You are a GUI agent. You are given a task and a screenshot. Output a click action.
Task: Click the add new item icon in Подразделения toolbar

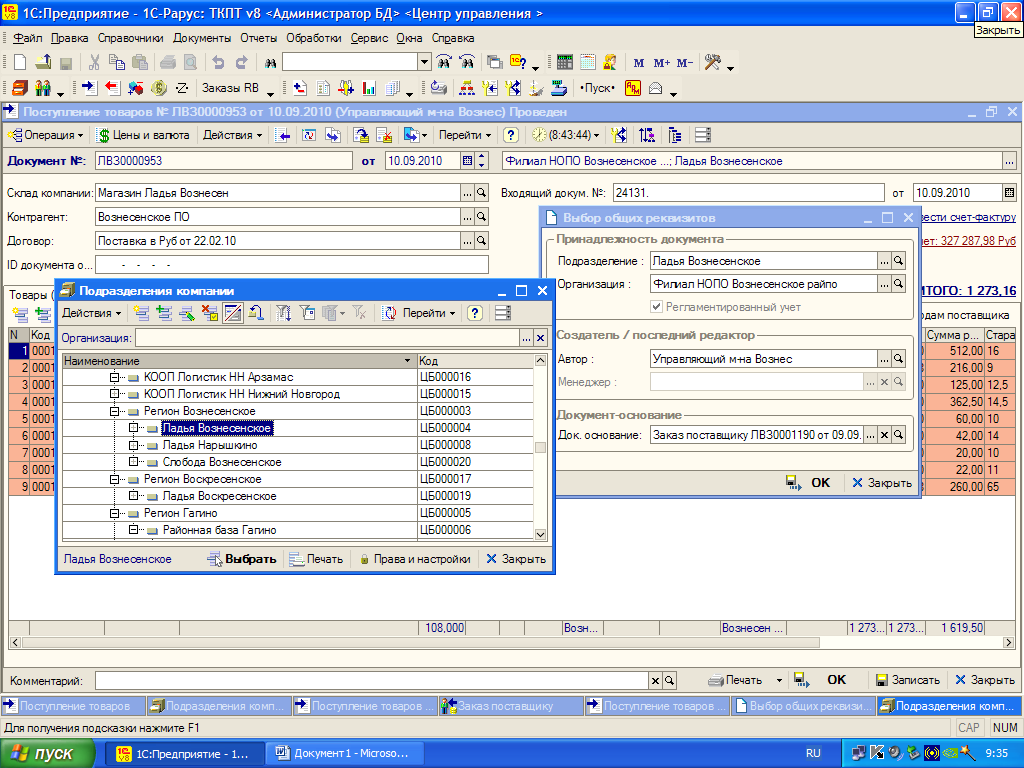(142, 313)
